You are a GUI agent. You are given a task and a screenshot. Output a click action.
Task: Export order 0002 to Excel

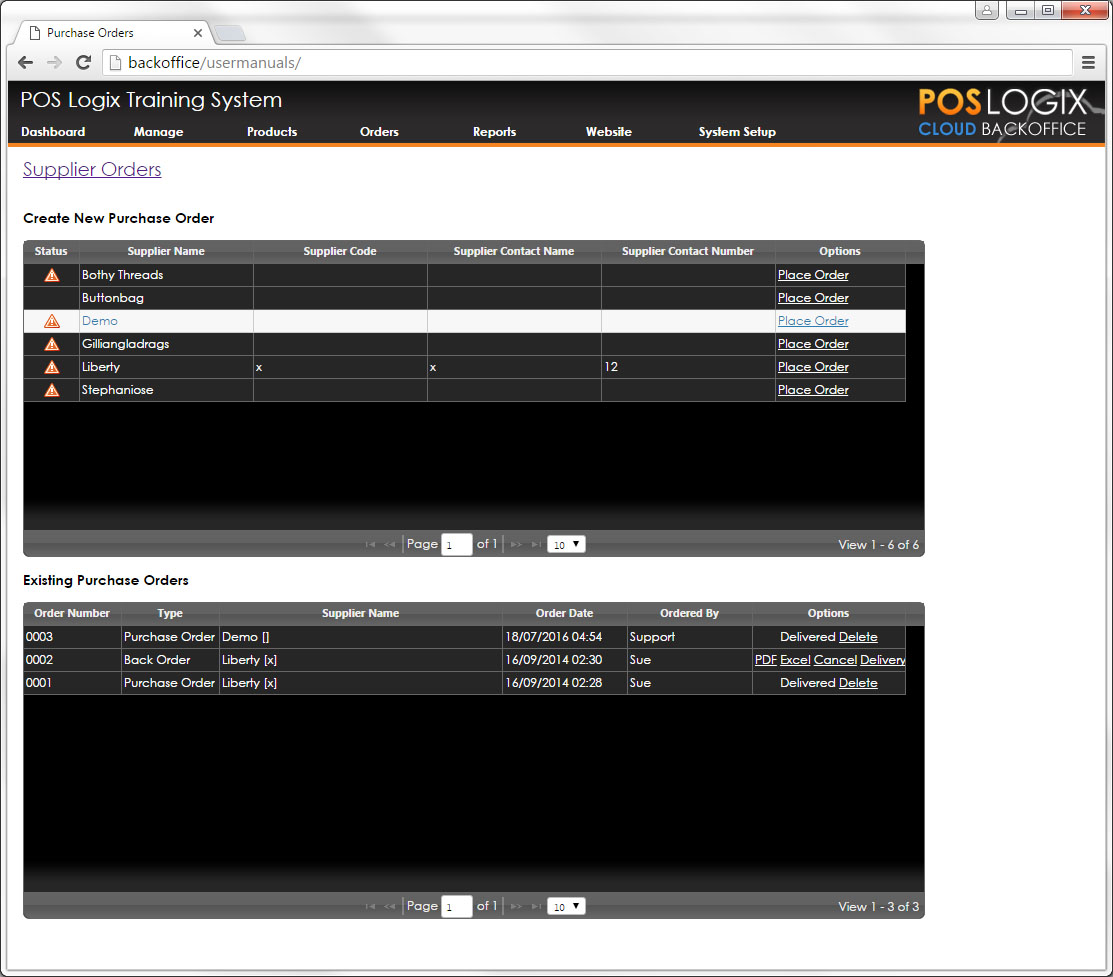click(x=795, y=660)
